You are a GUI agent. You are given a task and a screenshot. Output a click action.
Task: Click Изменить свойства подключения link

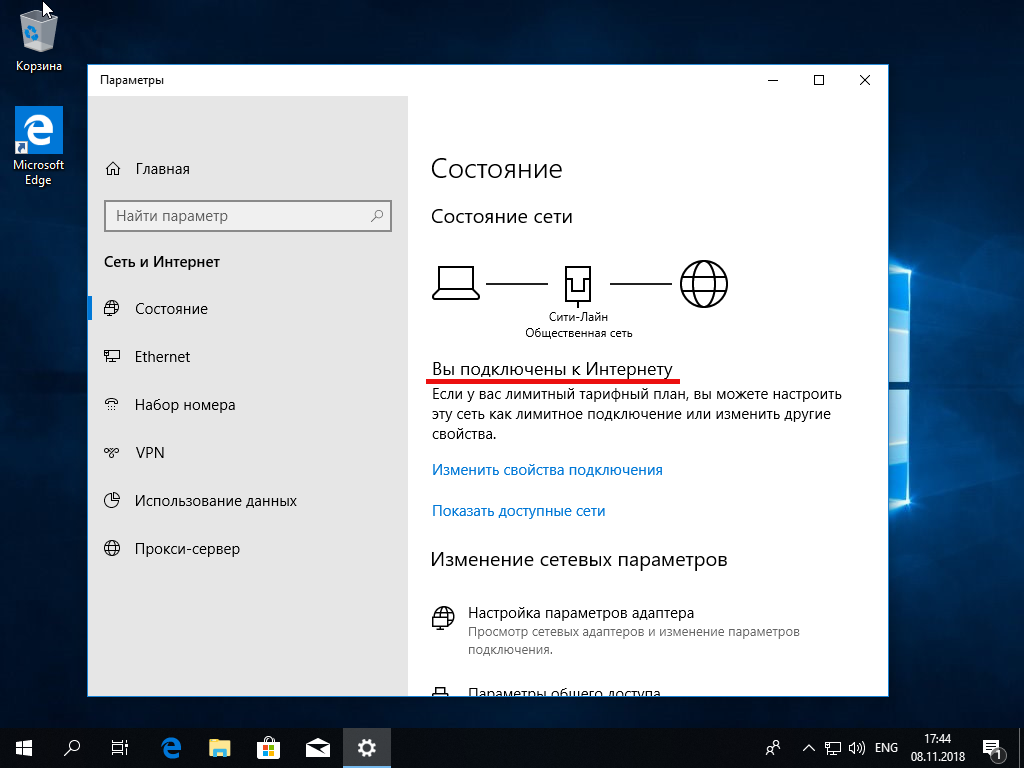click(547, 470)
